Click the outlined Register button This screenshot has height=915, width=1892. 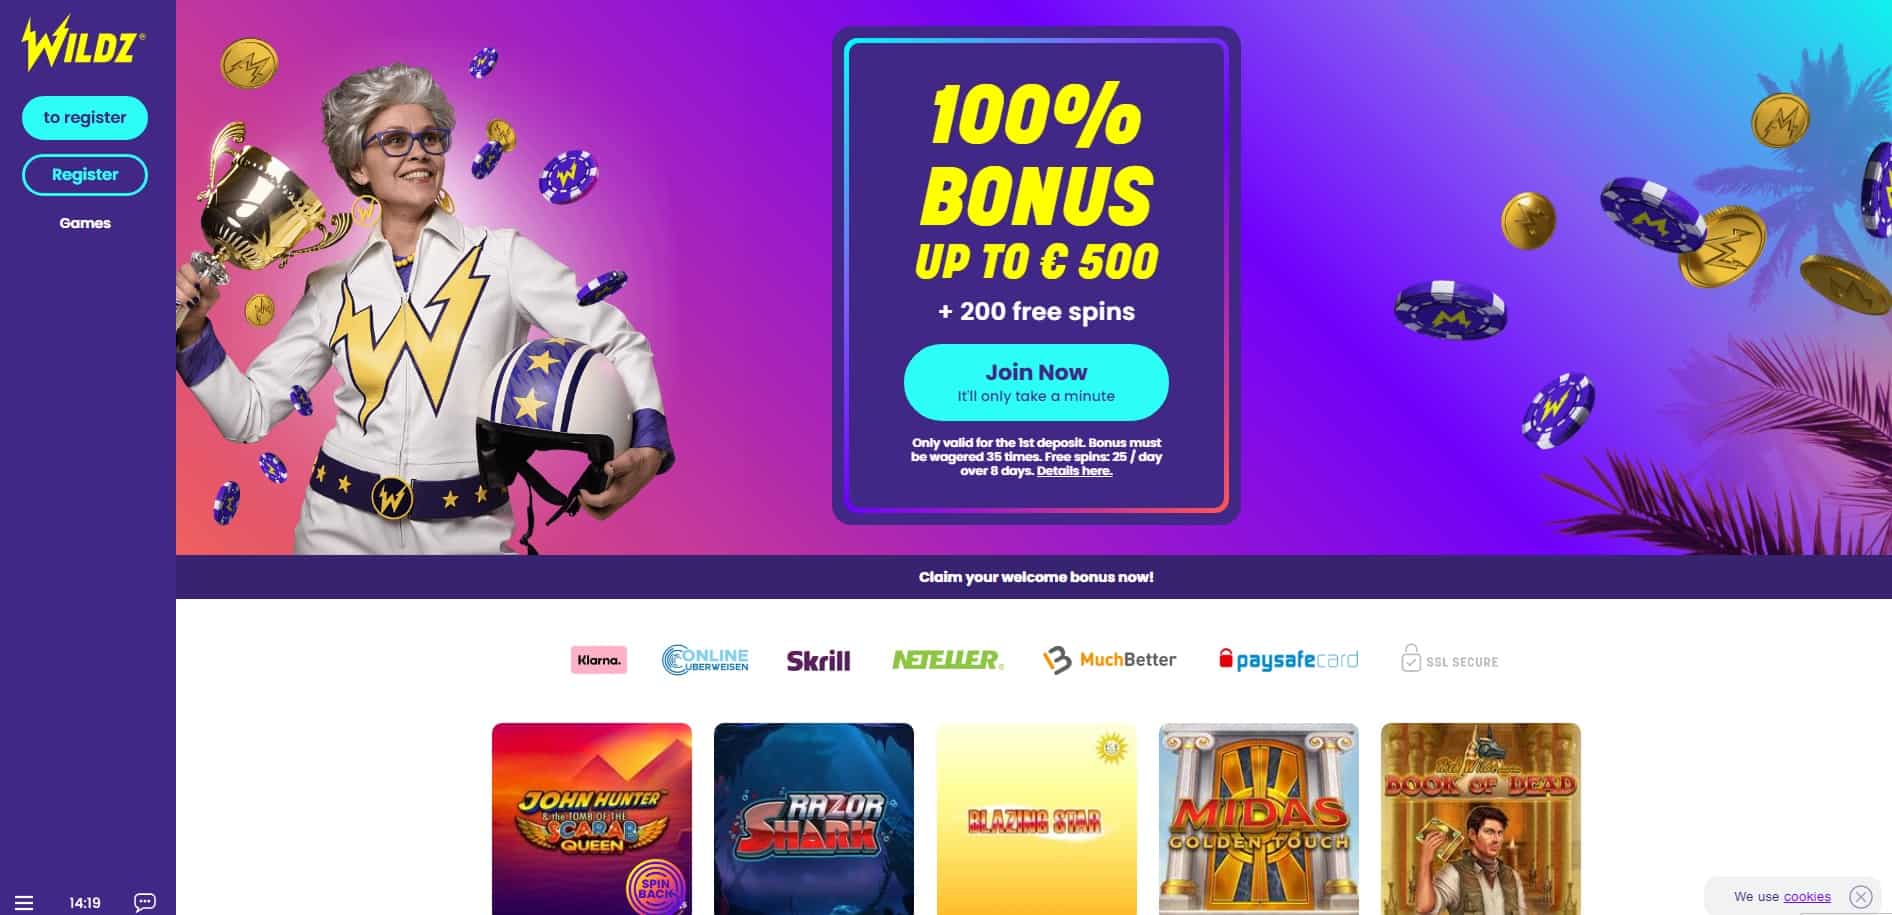pyautogui.click(x=85, y=174)
